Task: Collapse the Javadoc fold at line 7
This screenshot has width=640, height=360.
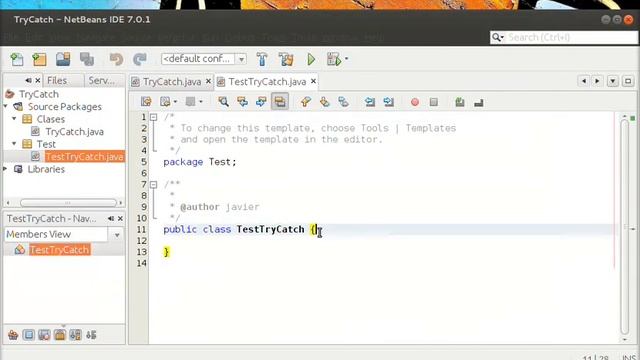Action: [x=153, y=184]
